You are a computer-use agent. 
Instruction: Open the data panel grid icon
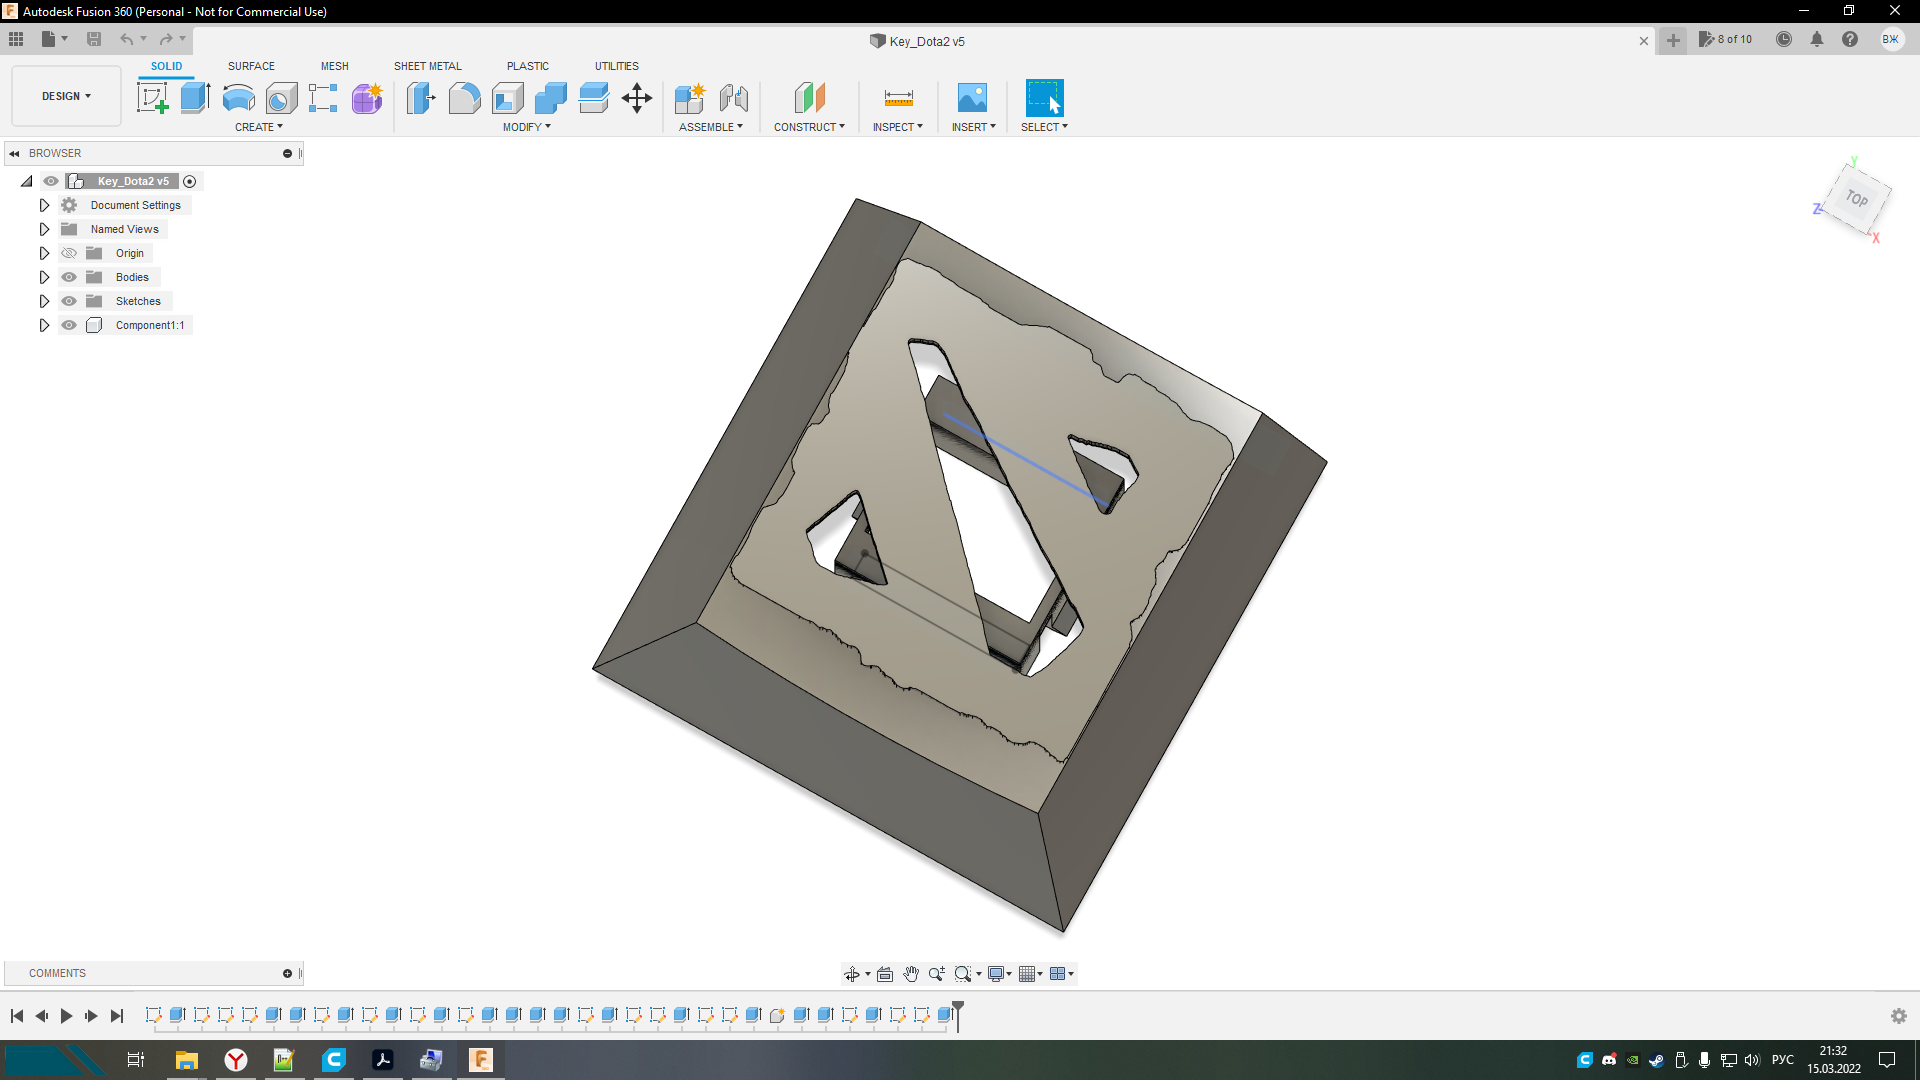(x=16, y=39)
